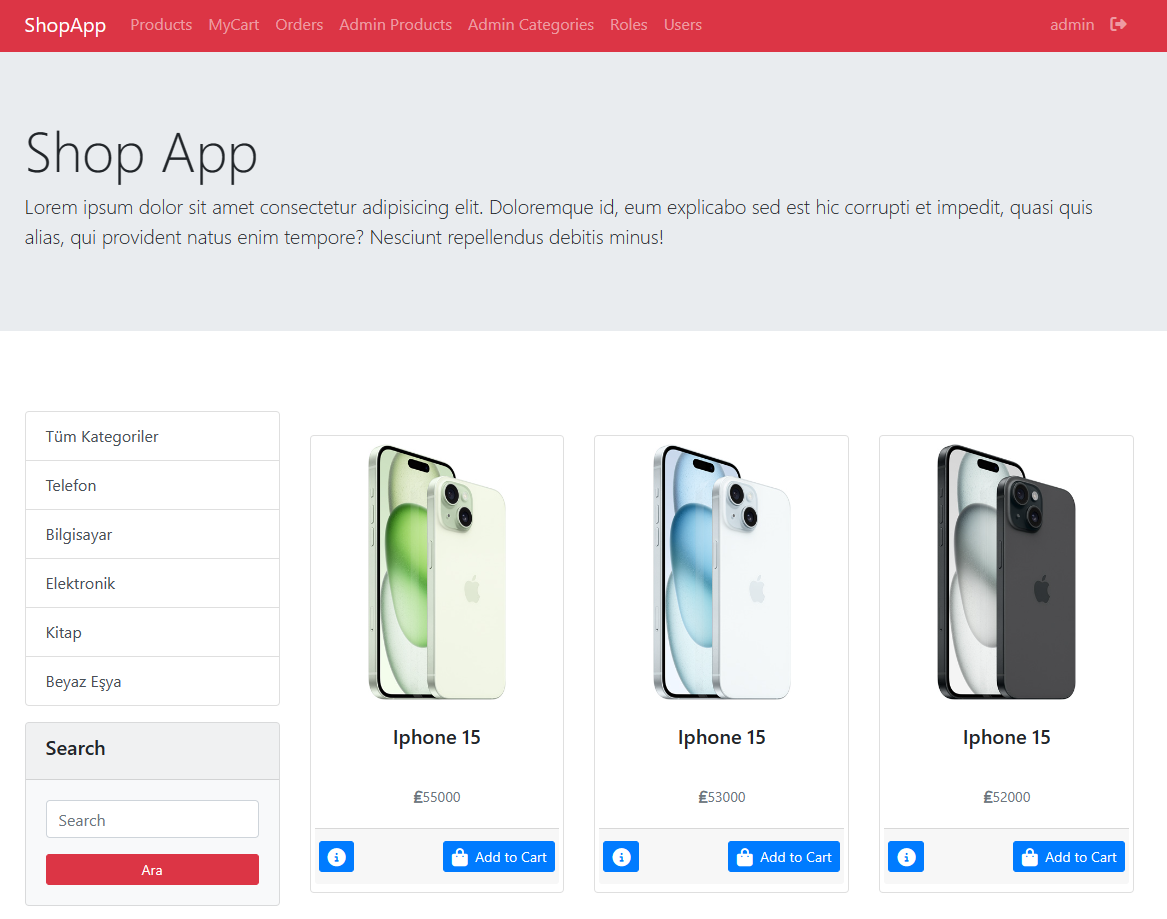
Task: Open the Products menu item
Action: [162, 25]
